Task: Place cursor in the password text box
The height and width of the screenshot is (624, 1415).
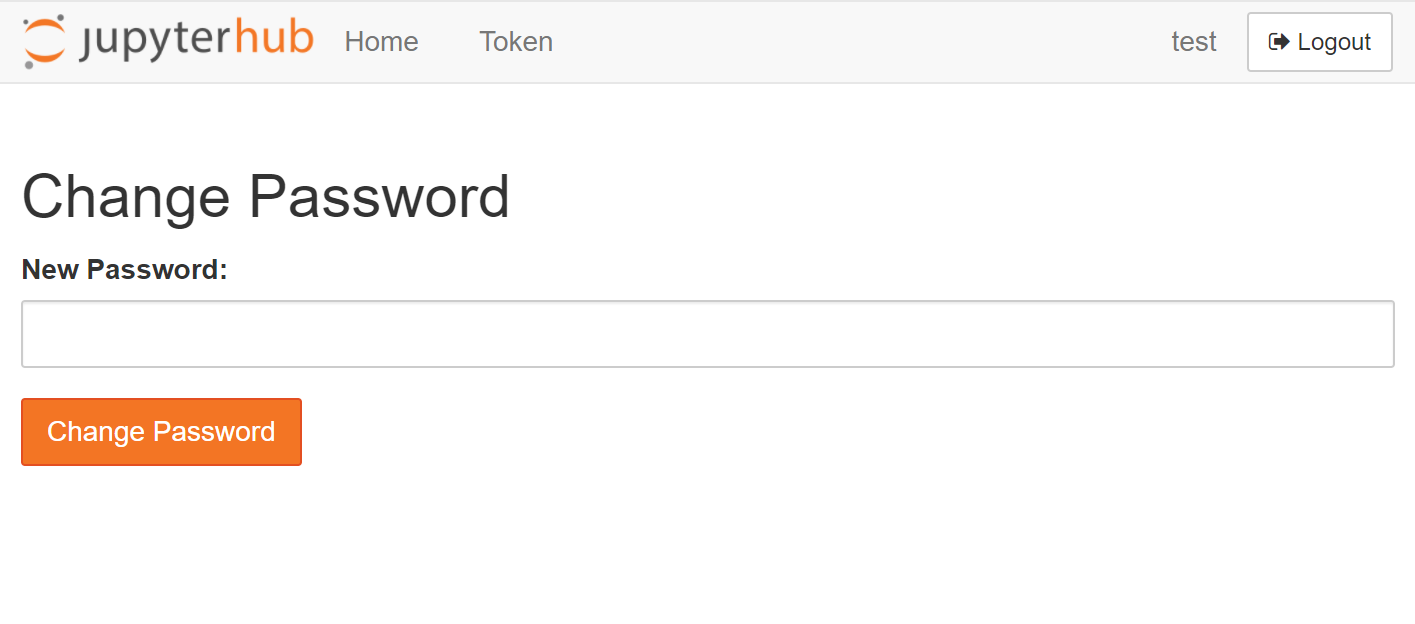Action: click(708, 334)
